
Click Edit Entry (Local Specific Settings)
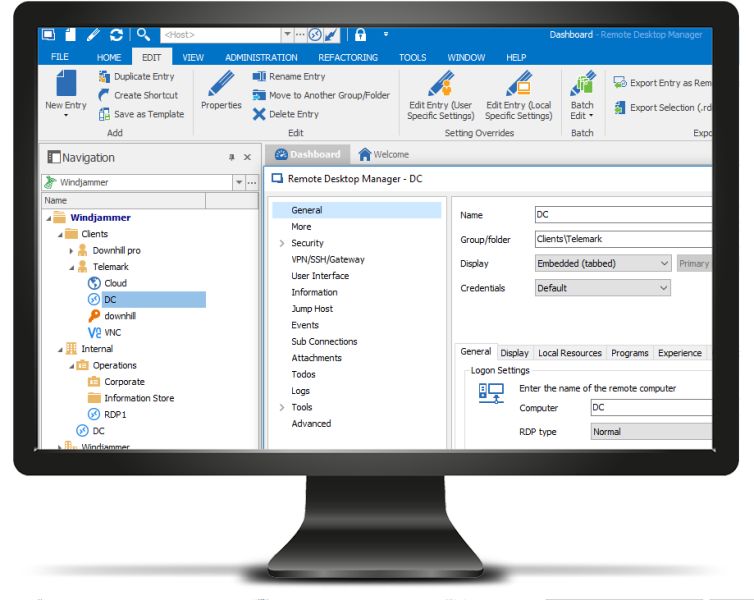pyautogui.click(x=518, y=95)
